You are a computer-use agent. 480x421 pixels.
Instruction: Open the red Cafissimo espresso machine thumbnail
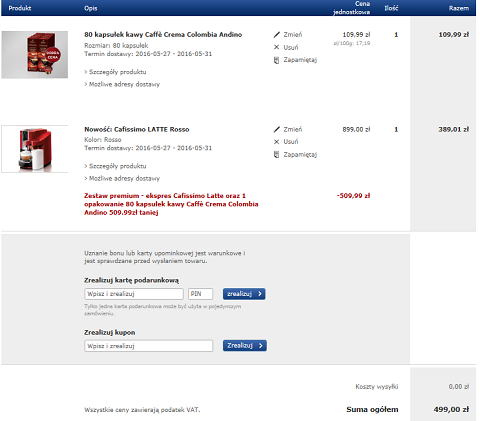pyautogui.click(x=35, y=149)
